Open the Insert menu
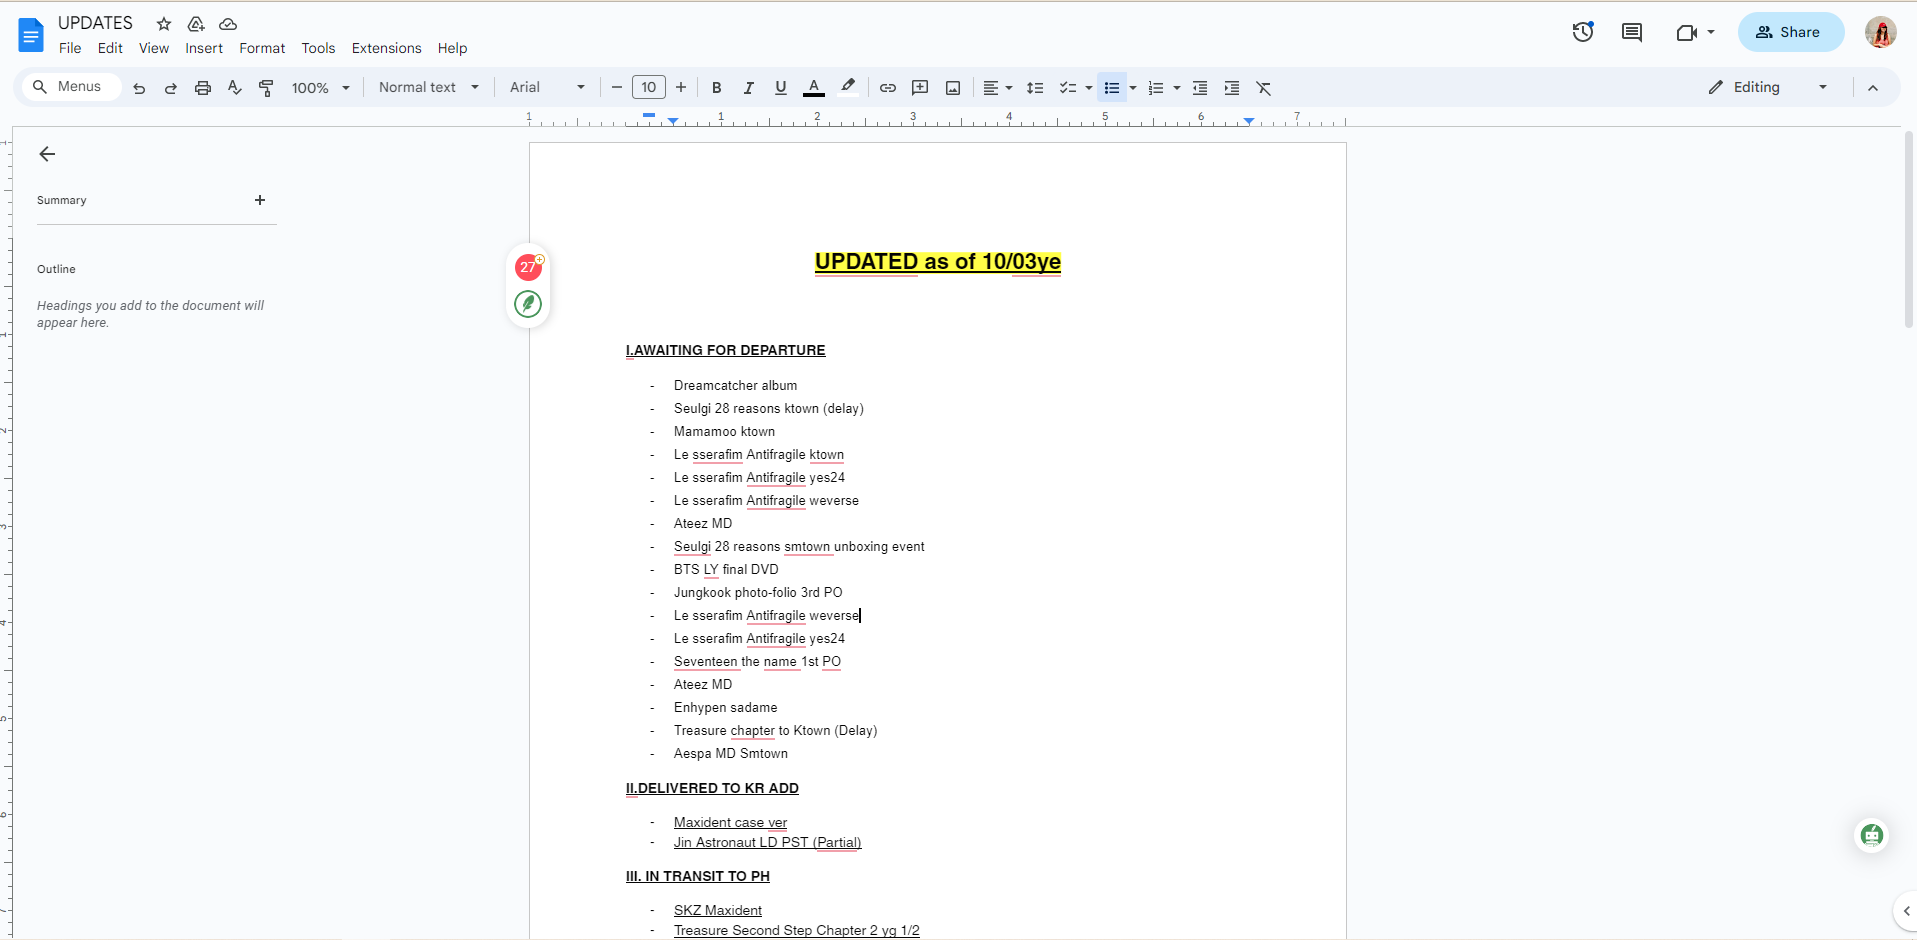Viewport: 1917px width, 940px height. (x=204, y=48)
